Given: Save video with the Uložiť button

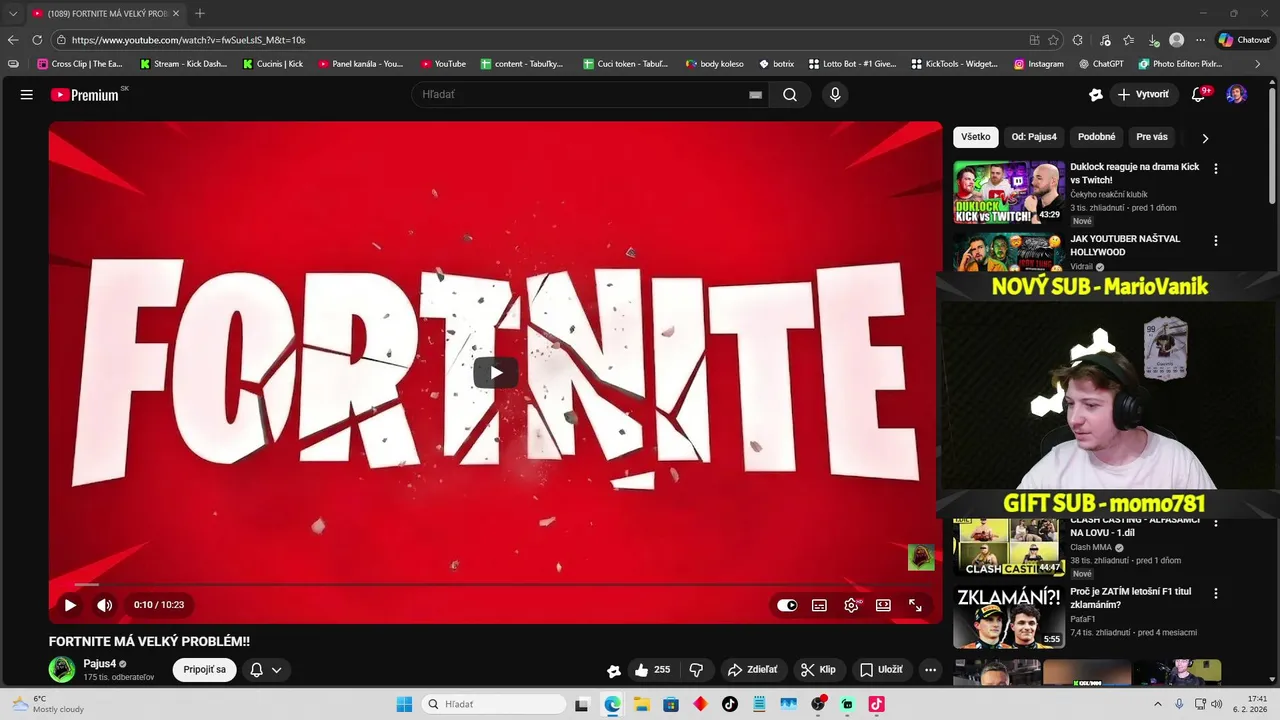Looking at the screenshot, I should (x=881, y=670).
